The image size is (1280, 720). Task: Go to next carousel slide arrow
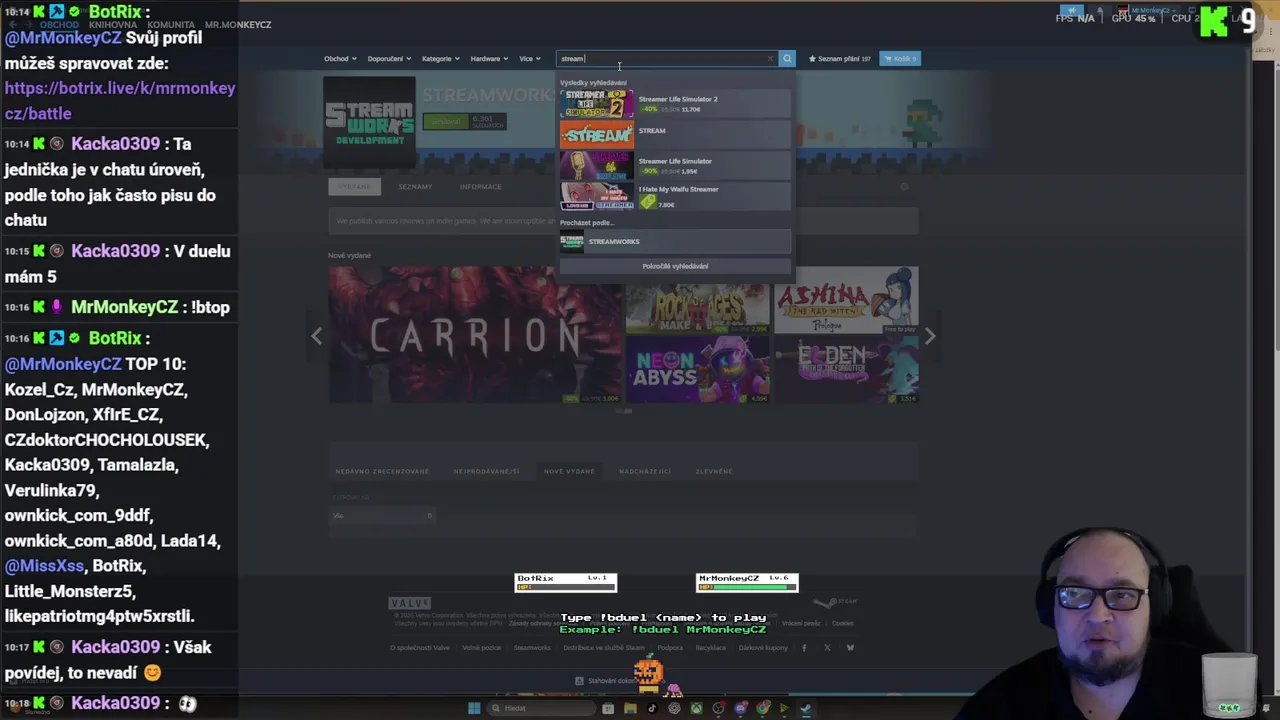(x=930, y=336)
